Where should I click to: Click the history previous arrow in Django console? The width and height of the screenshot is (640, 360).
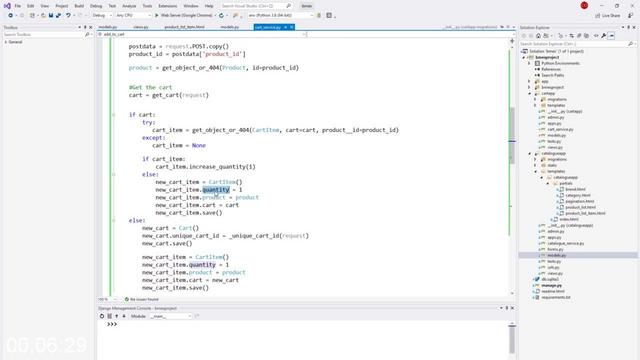(117, 316)
